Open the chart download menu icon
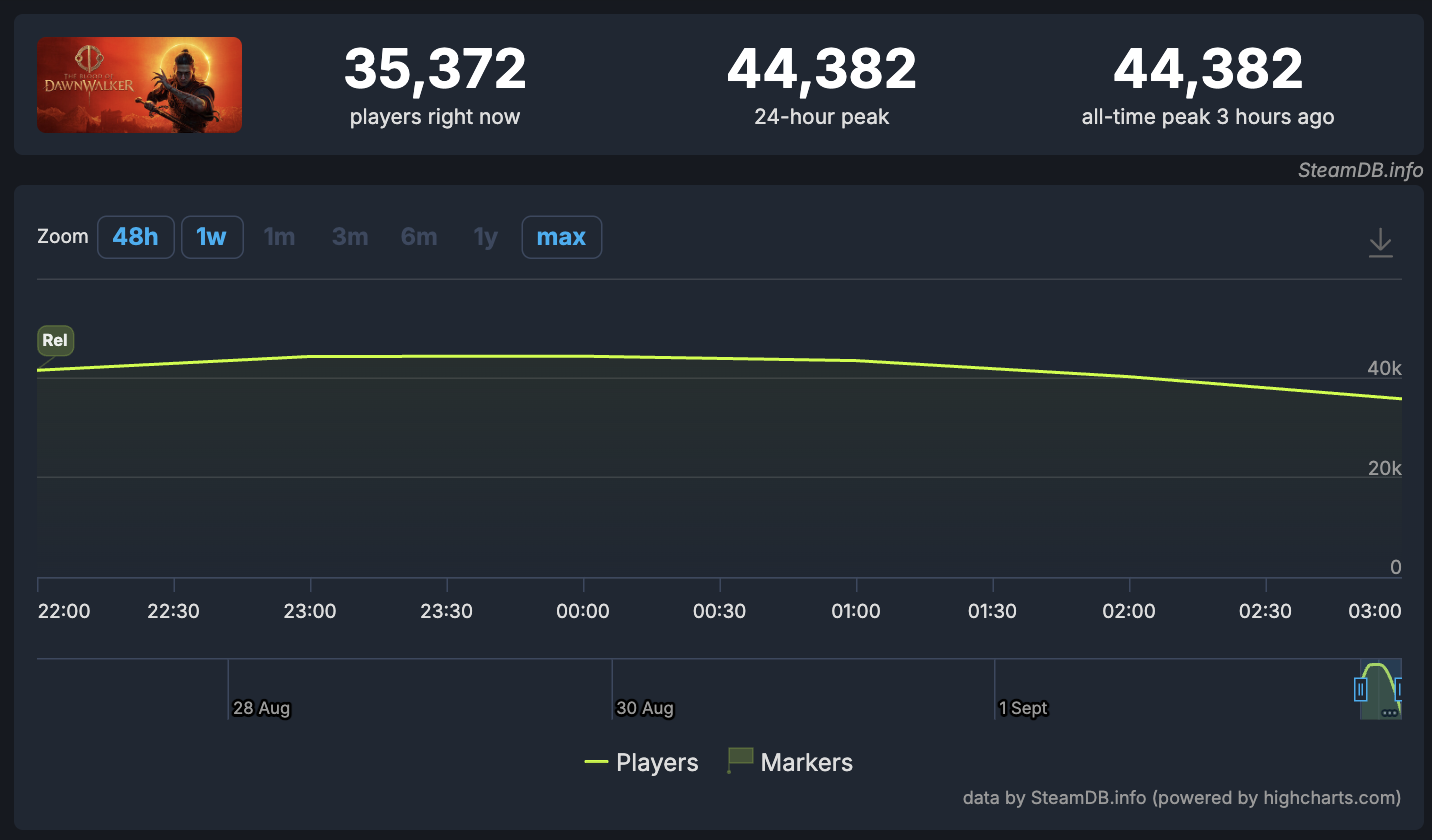 [1380, 242]
